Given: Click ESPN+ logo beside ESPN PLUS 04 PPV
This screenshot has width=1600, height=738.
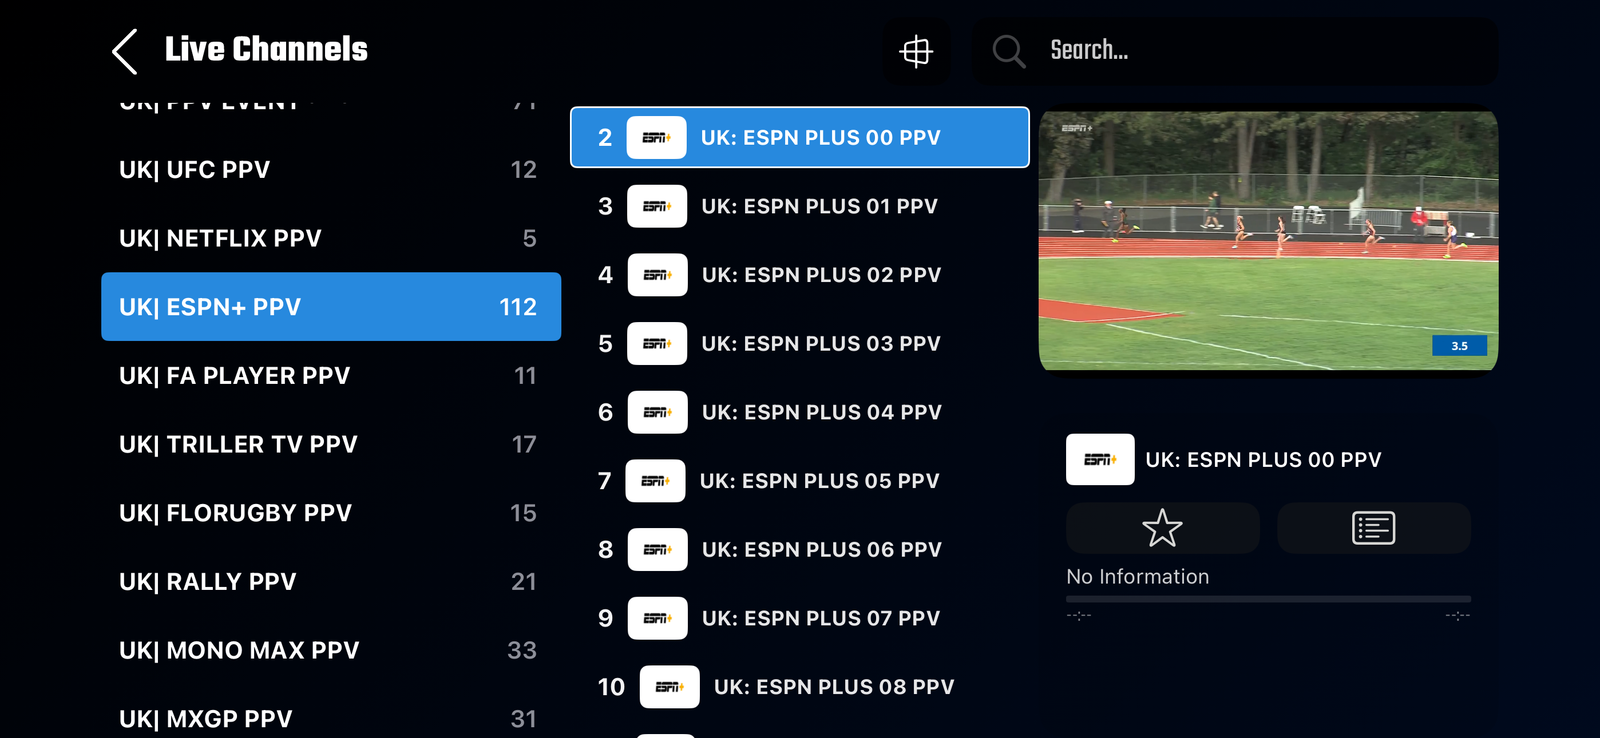Looking at the screenshot, I should [657, 412].
